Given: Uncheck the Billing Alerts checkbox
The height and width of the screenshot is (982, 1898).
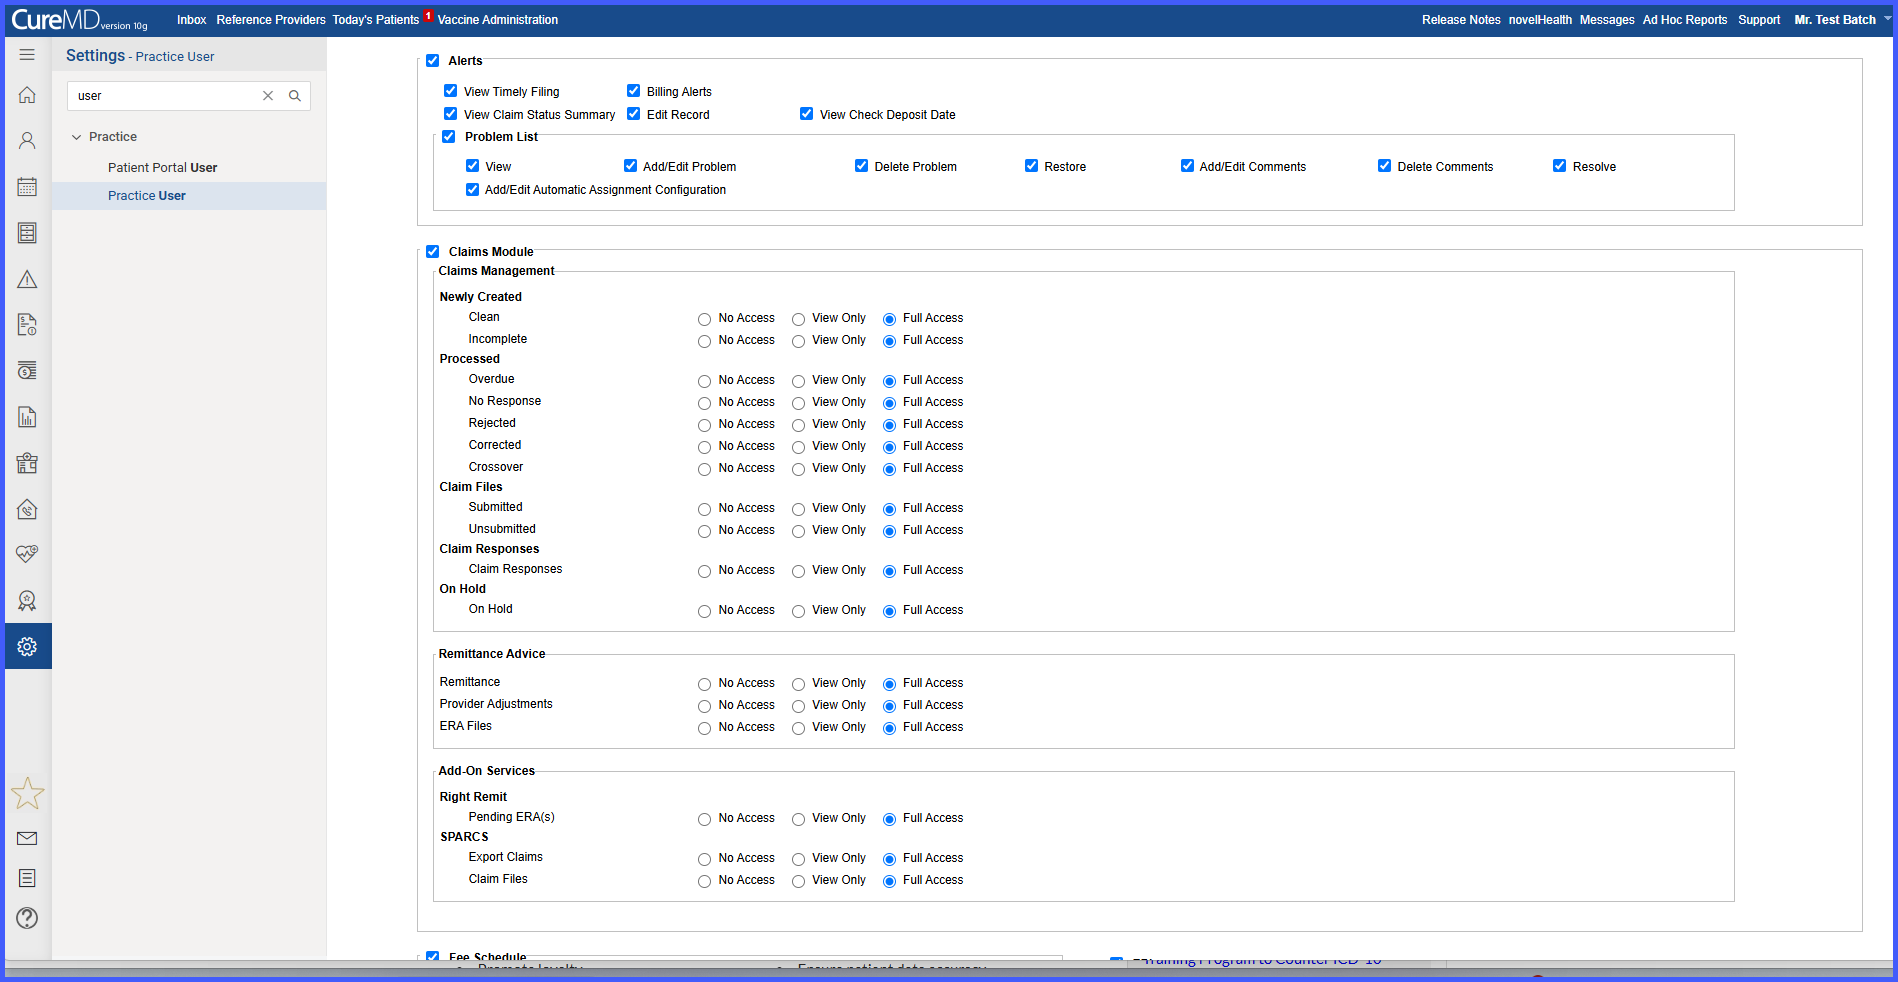Looking at the screenshot, I should click(x=634, y=91).
